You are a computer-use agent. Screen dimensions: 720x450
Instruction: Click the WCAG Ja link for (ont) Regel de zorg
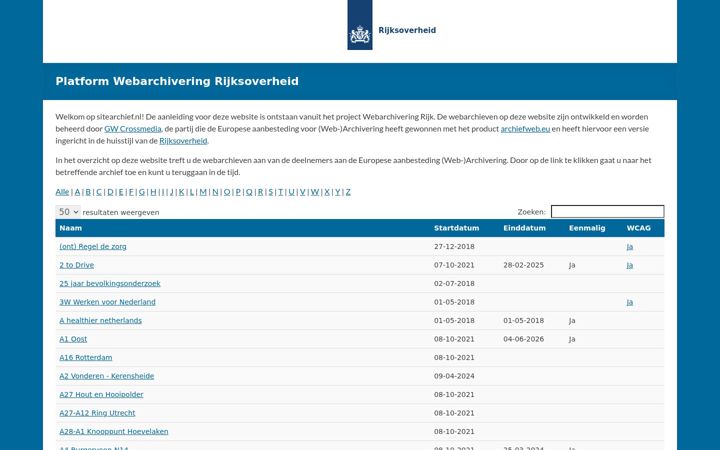[x=630, y=247]
